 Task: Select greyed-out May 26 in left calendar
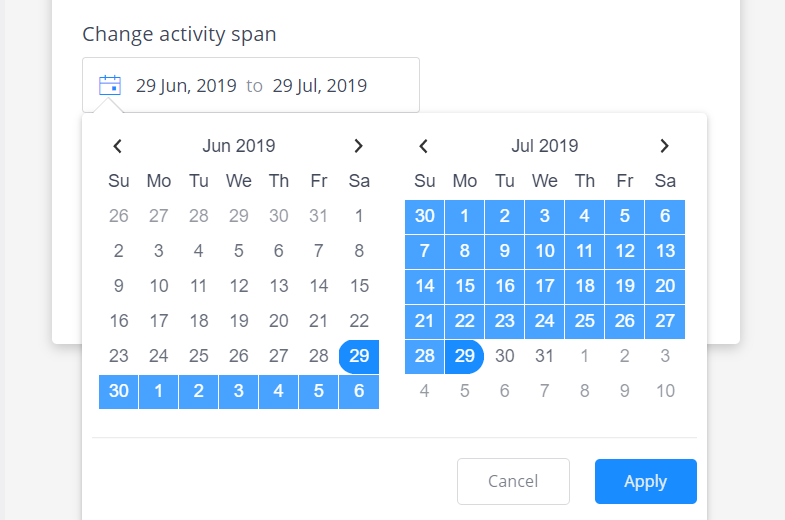point(119,216)
